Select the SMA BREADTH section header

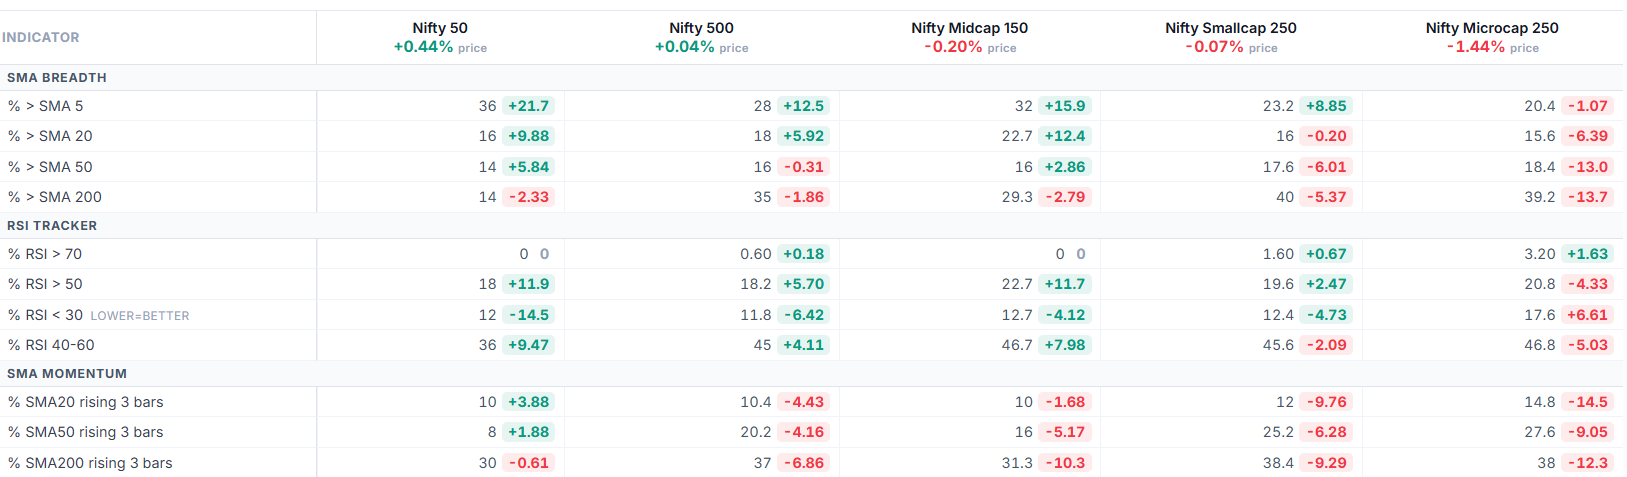(x=57, y=77)
